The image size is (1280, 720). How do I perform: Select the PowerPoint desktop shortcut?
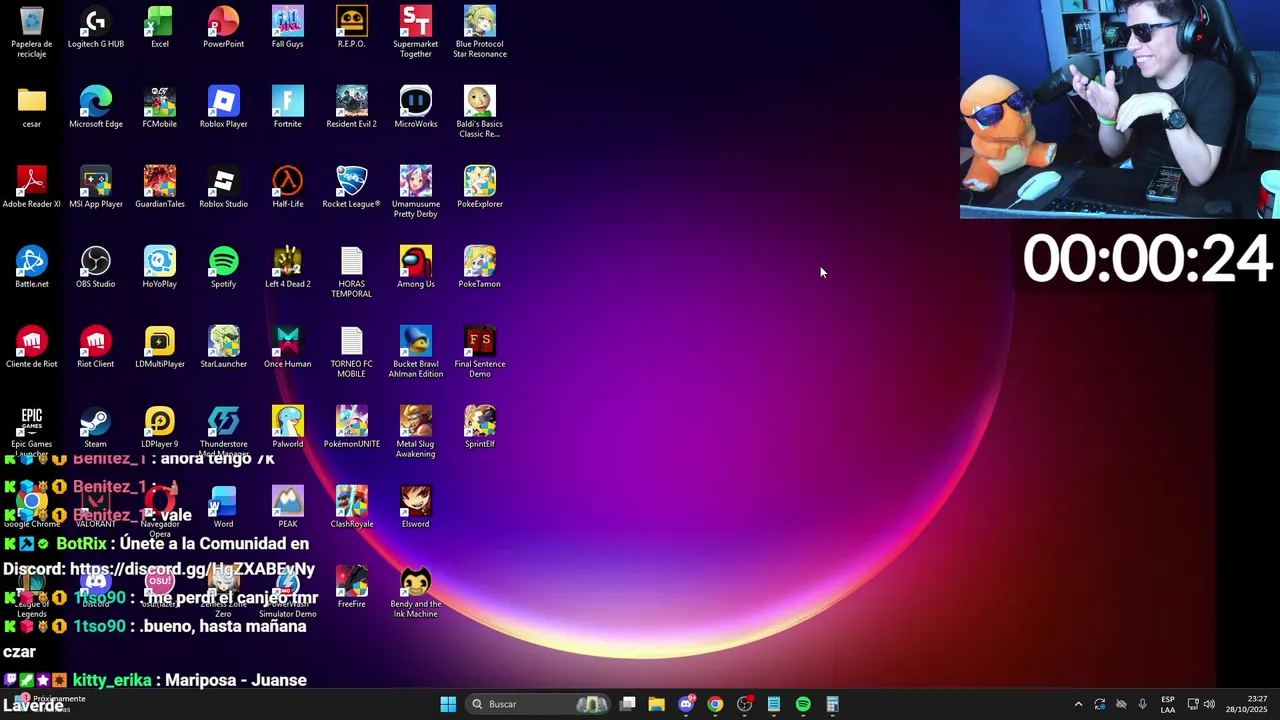(x=224, y=28)
